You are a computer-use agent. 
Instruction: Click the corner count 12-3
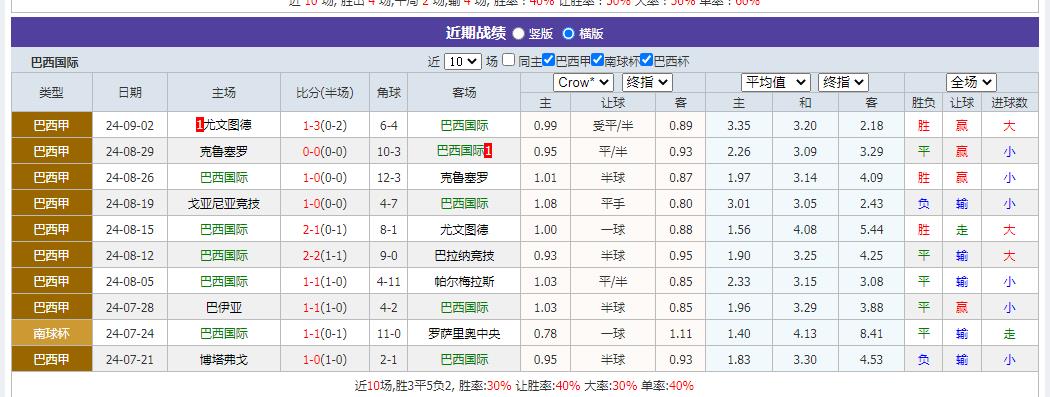point(388,177)
